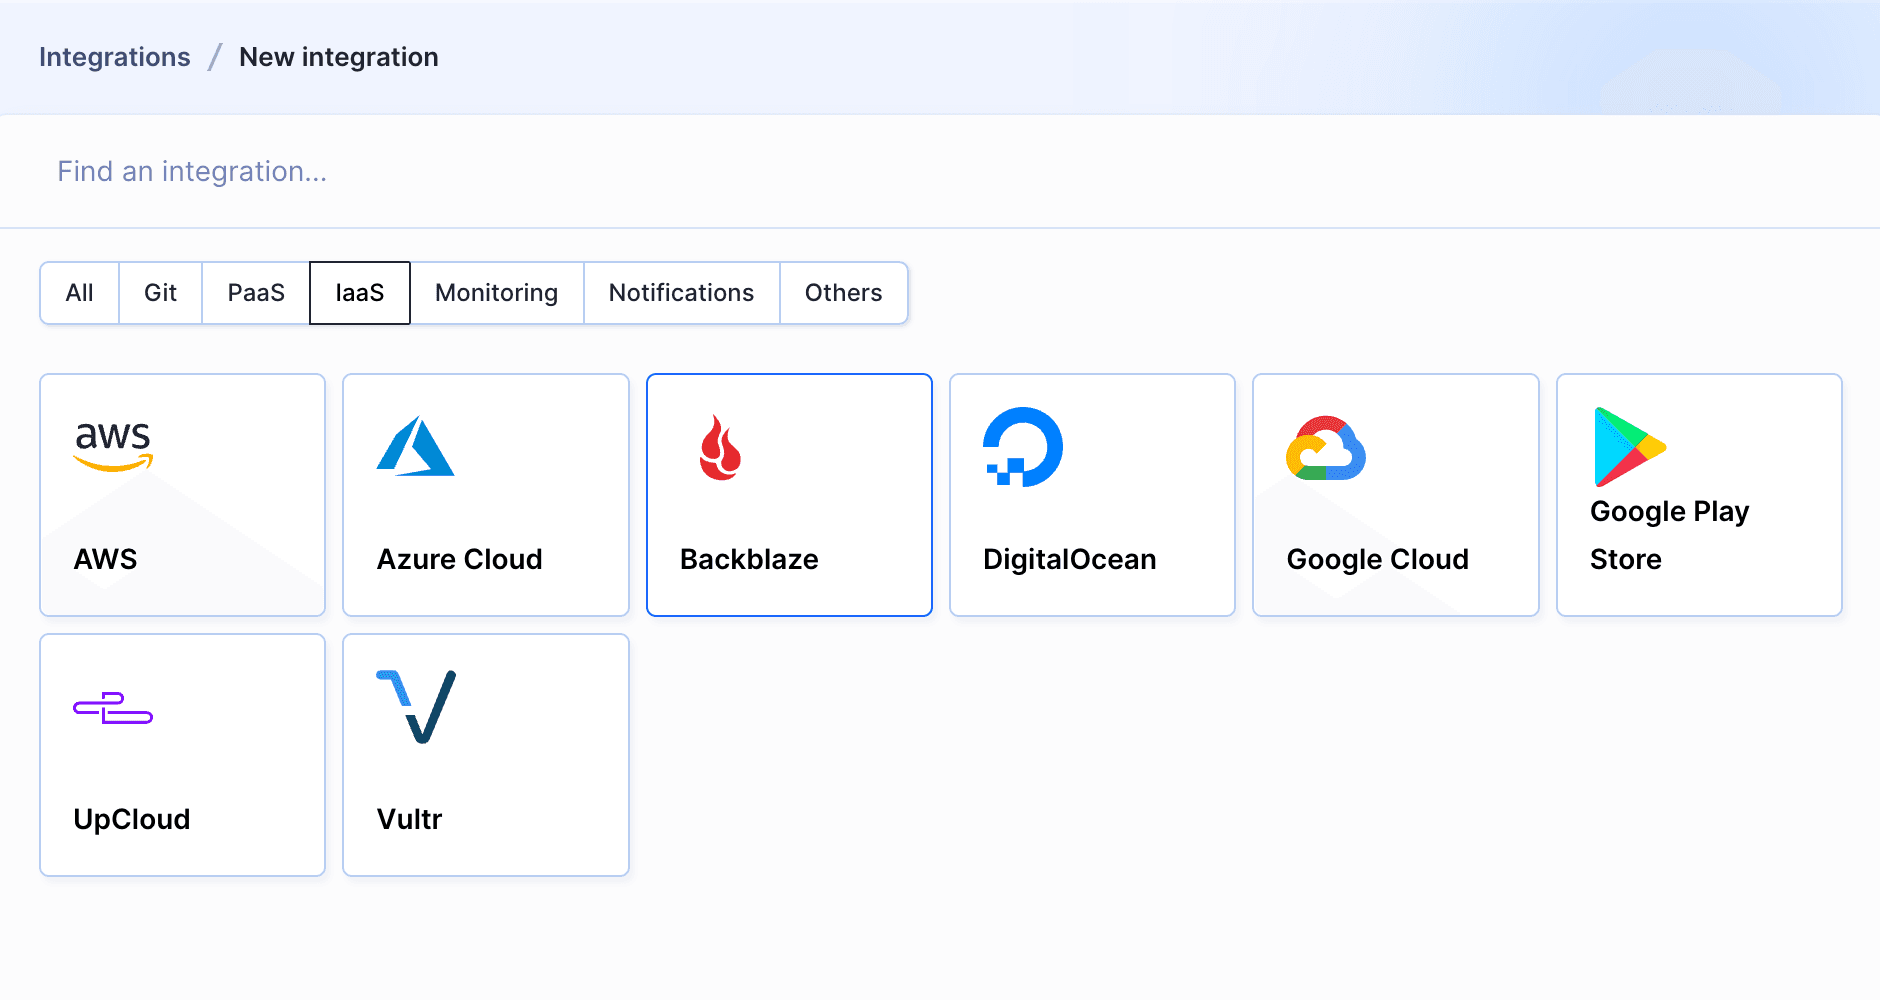Click the Vultr V logo

point(416,707)
